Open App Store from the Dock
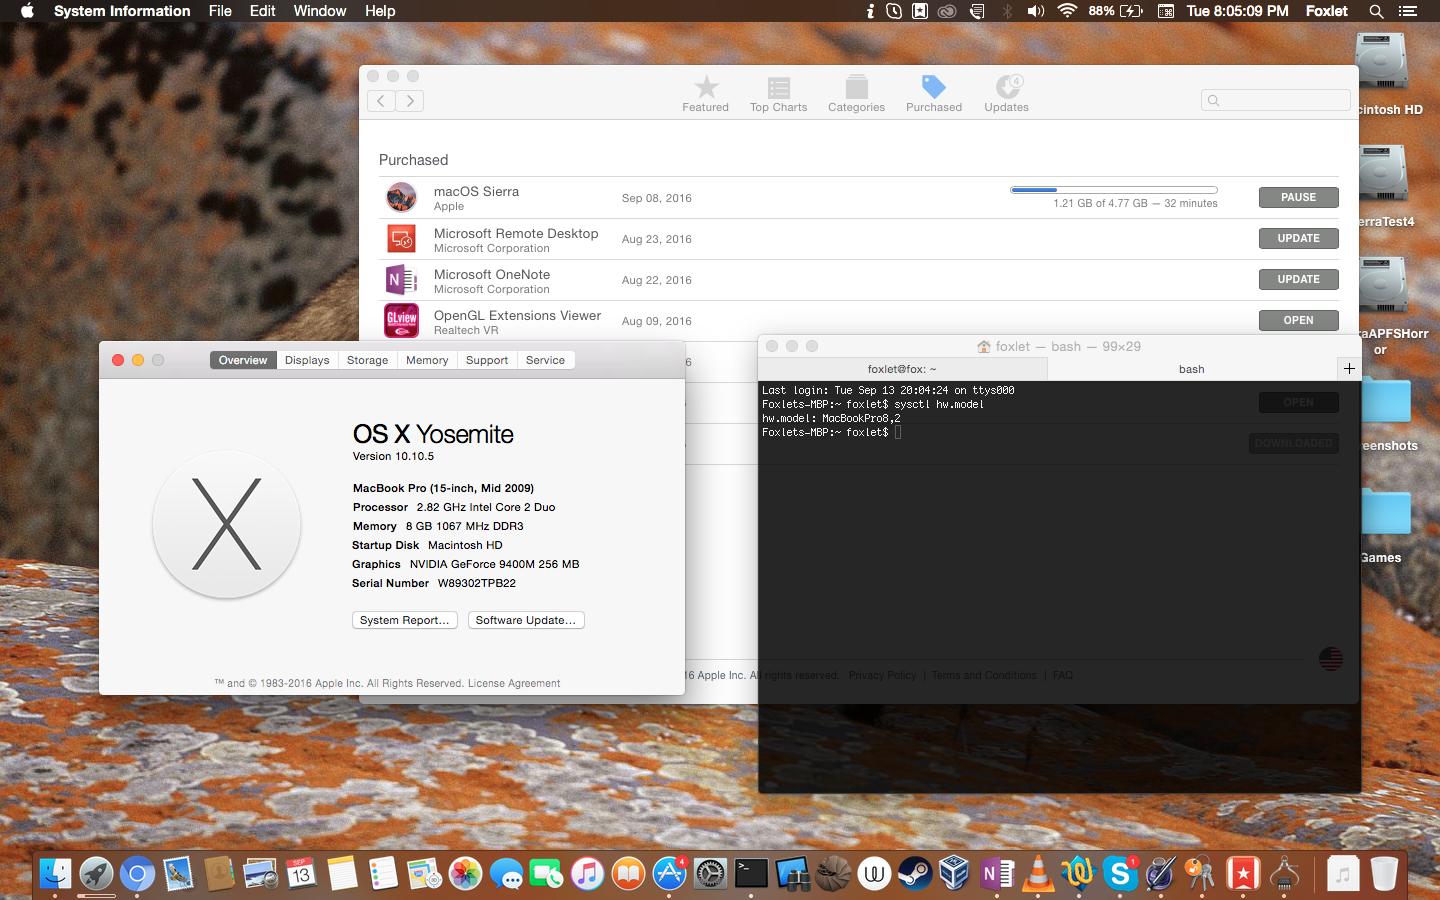This screenshot has width=1440, height=900. click(x=669, y=874)
